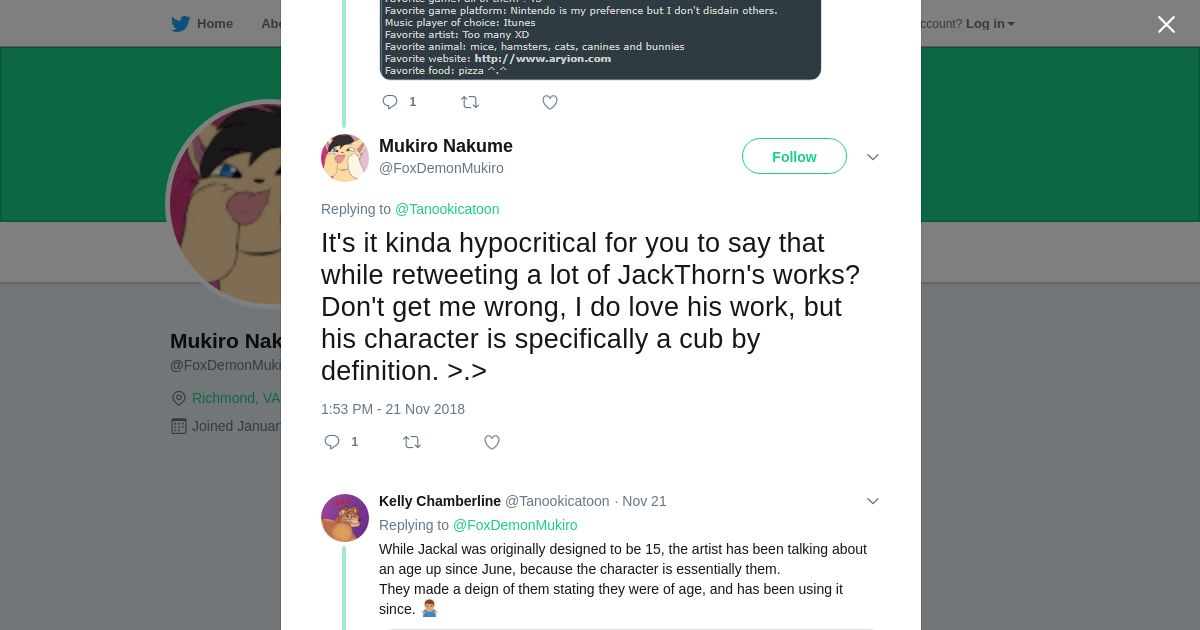Reply to the parent tweet above
The height and width of the screenshot is (630, 1200).
pyautogui.click(x=390, y=102)
